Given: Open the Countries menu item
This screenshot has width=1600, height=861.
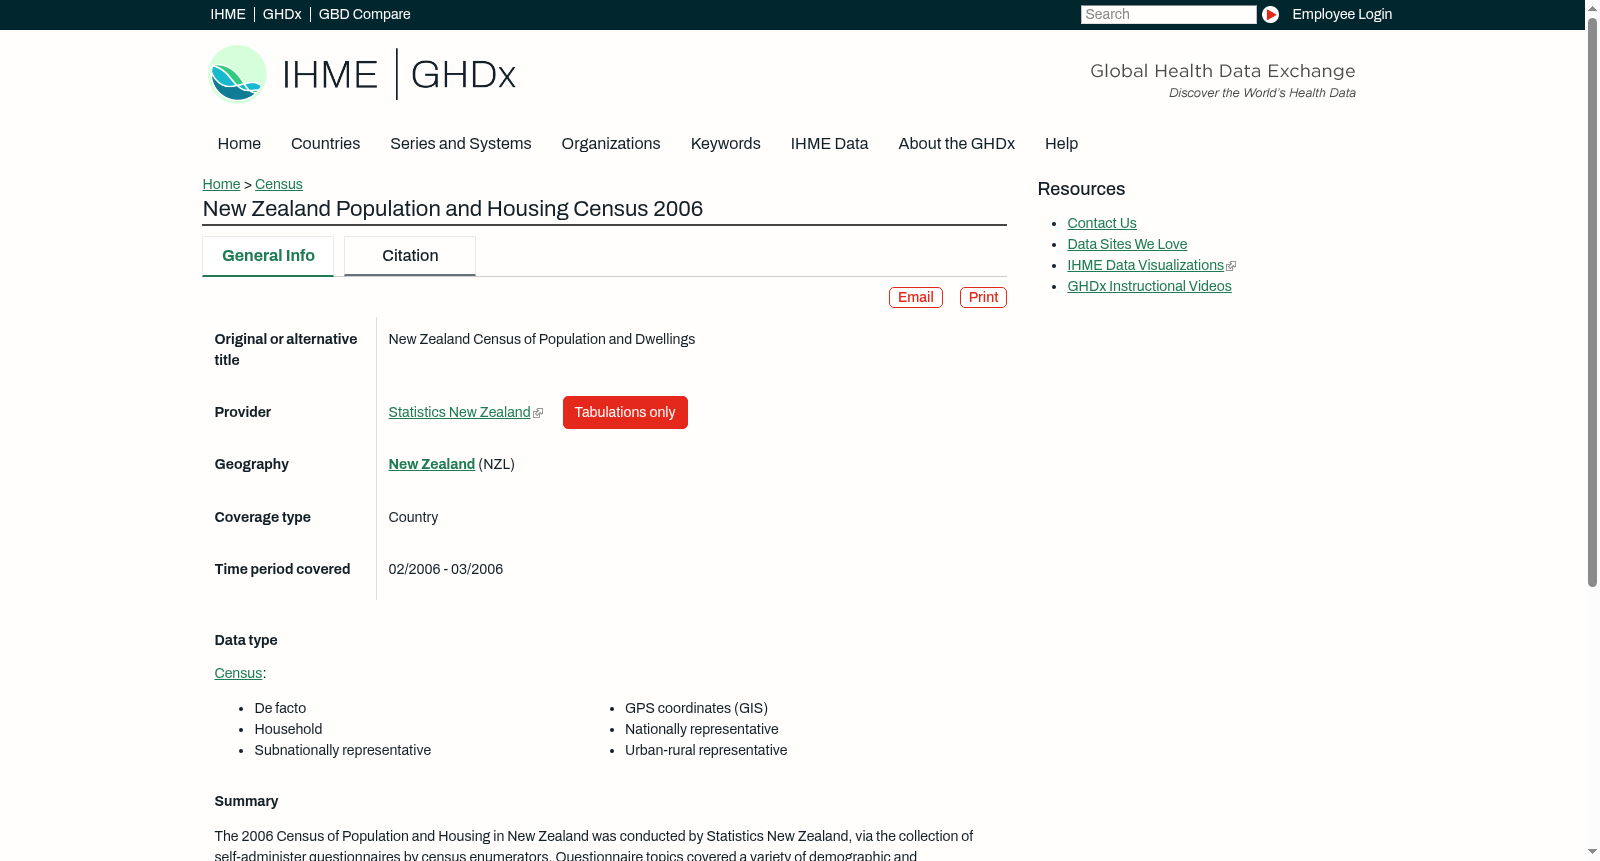Looking at the screenshot, I should click(x=325, y=143).
